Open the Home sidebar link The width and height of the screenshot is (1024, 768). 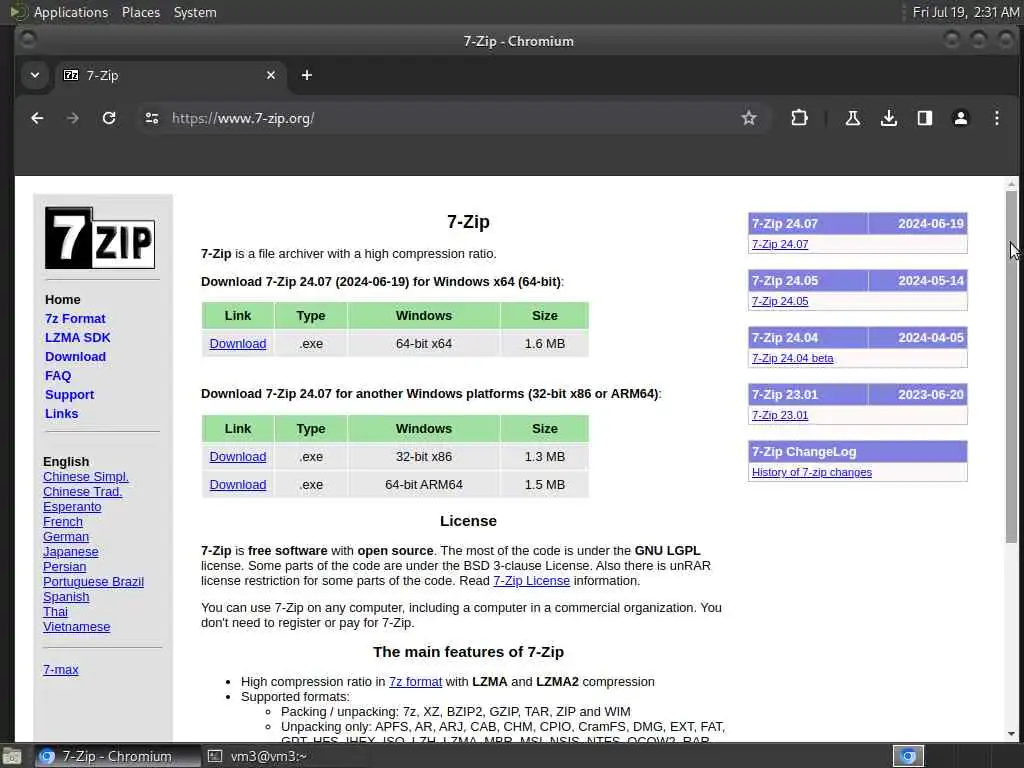point(63,300)
